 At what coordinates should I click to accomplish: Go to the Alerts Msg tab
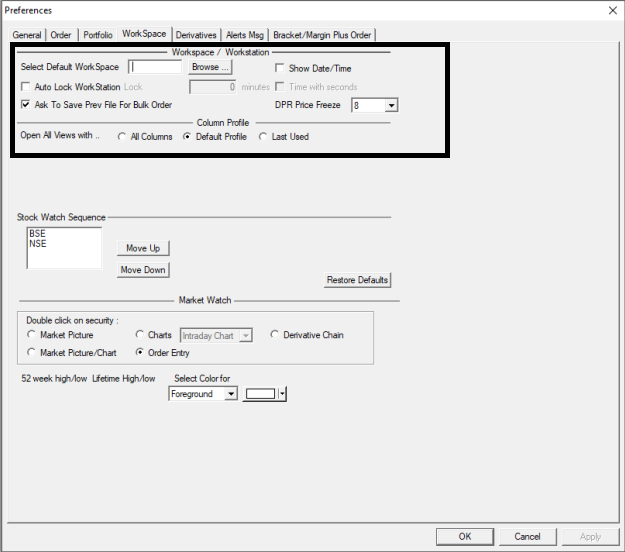click(x=245, y=34)
